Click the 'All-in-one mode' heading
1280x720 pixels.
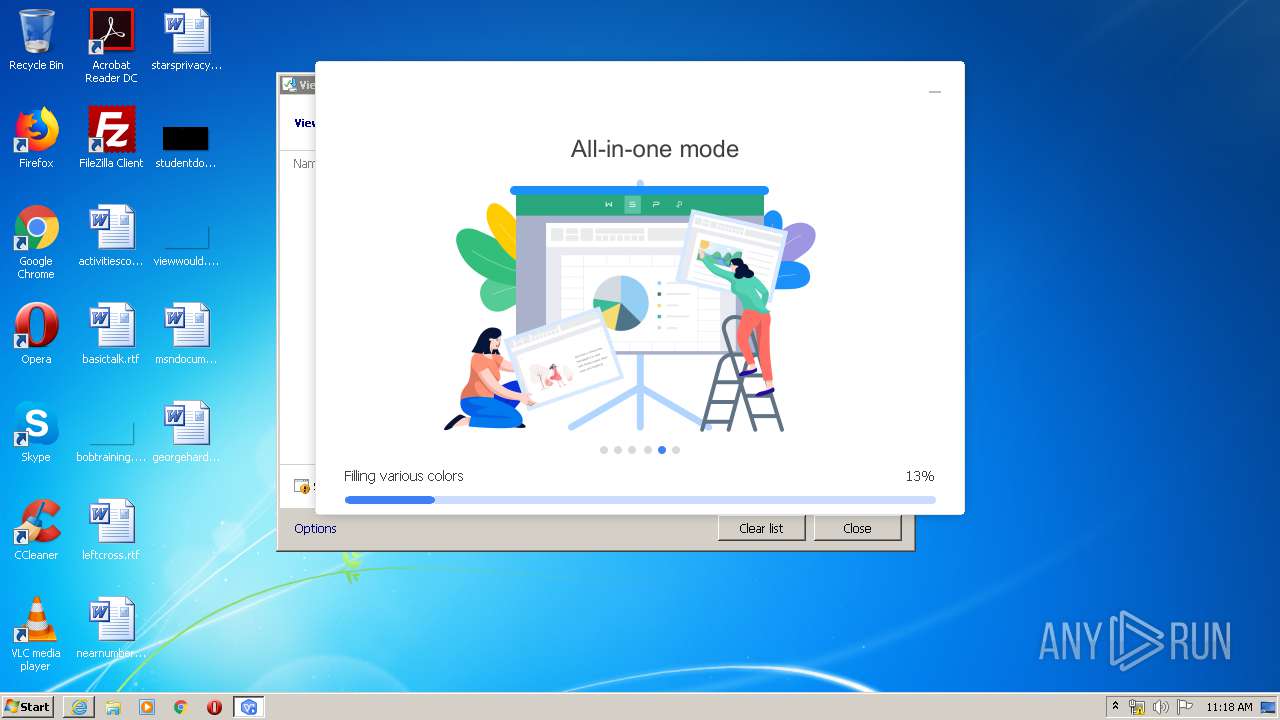click(655, 149)
